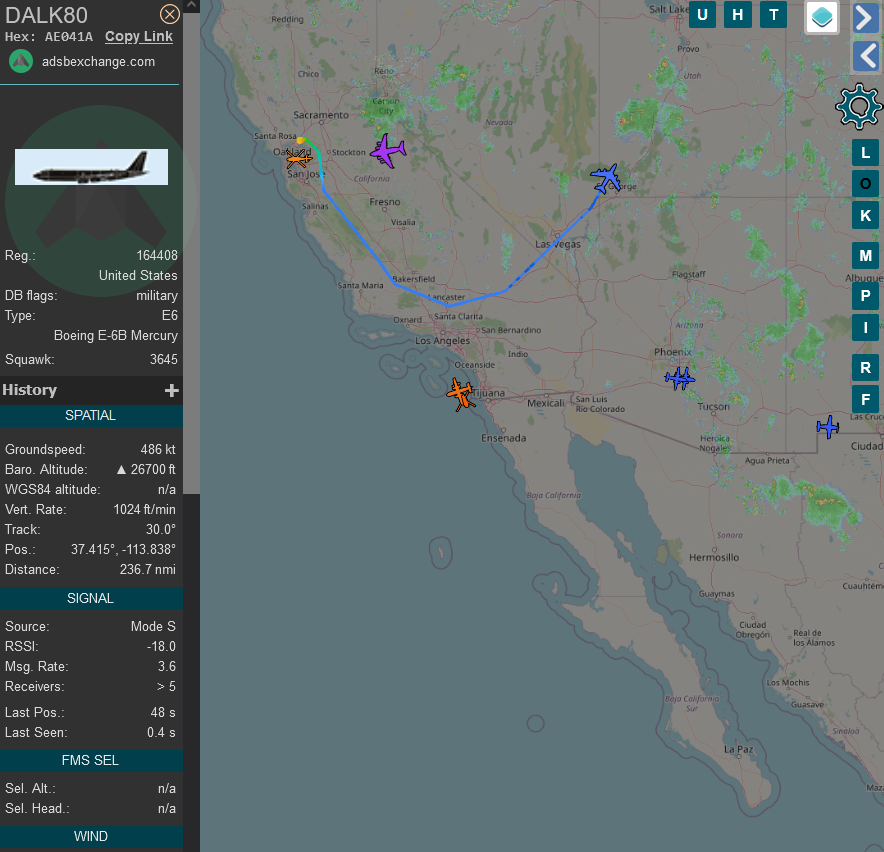Click groundspeed value 486 kt
This screenshot has width=884, height=852.
(x=158, y=449)
